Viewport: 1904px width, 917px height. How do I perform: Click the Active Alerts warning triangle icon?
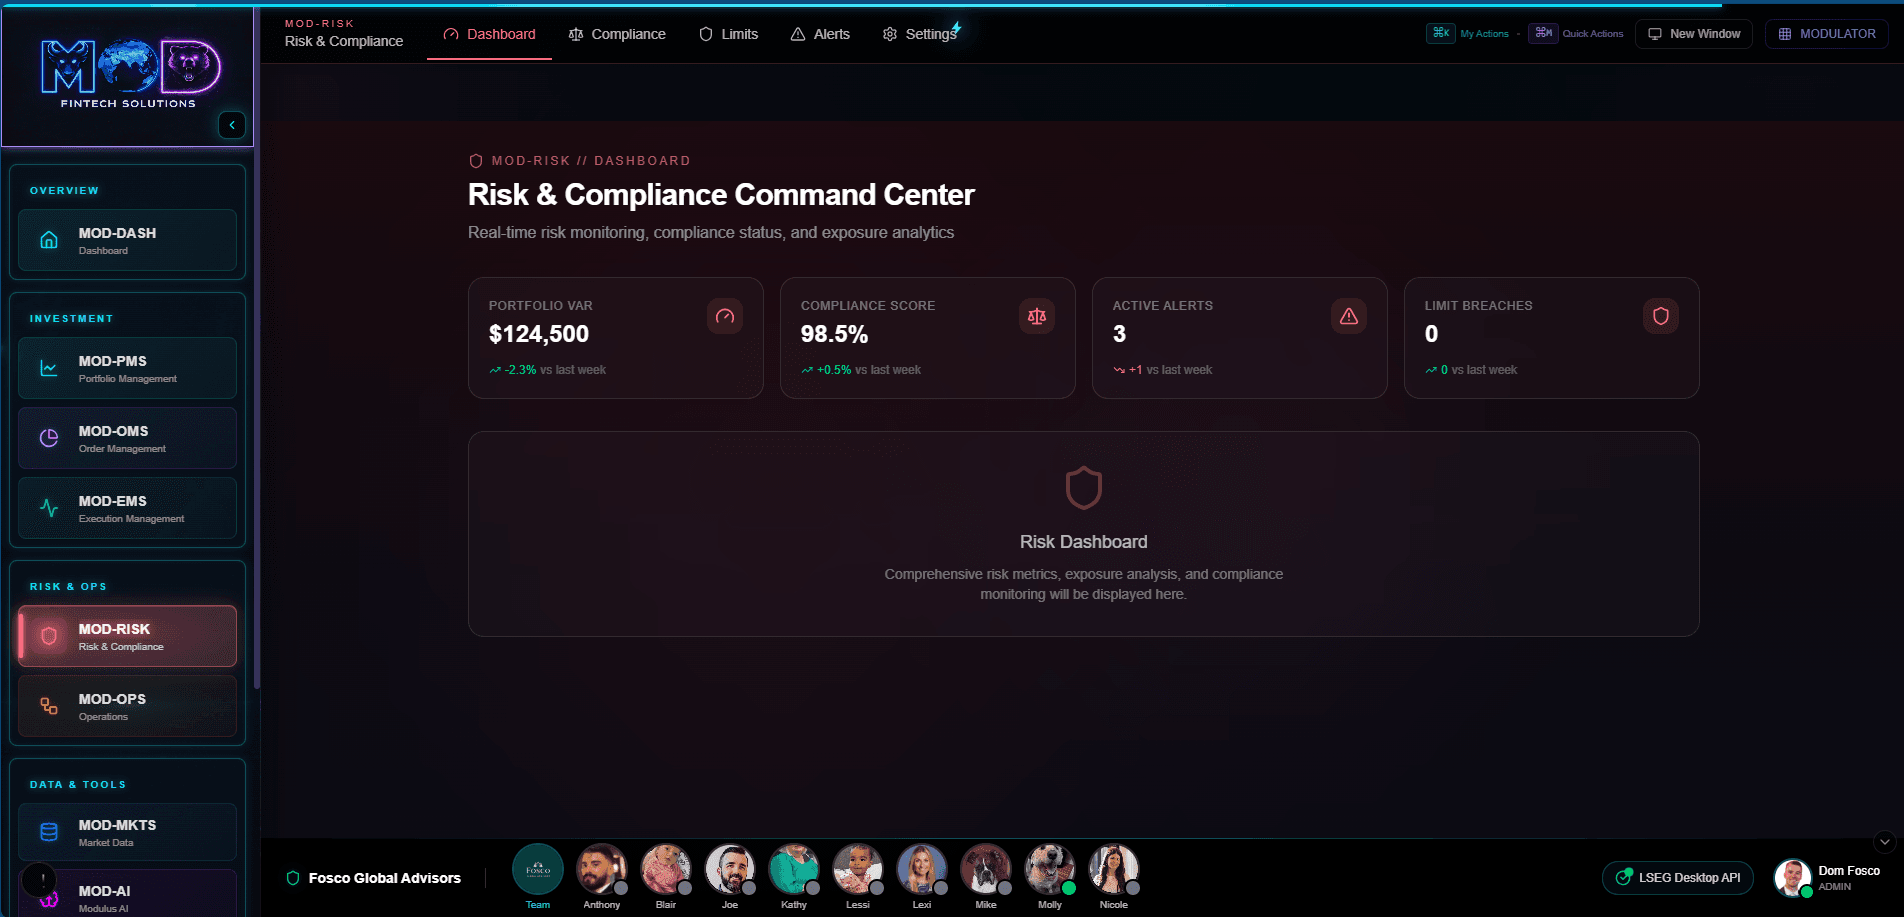pyautogui.click(x=1349, y=316)
